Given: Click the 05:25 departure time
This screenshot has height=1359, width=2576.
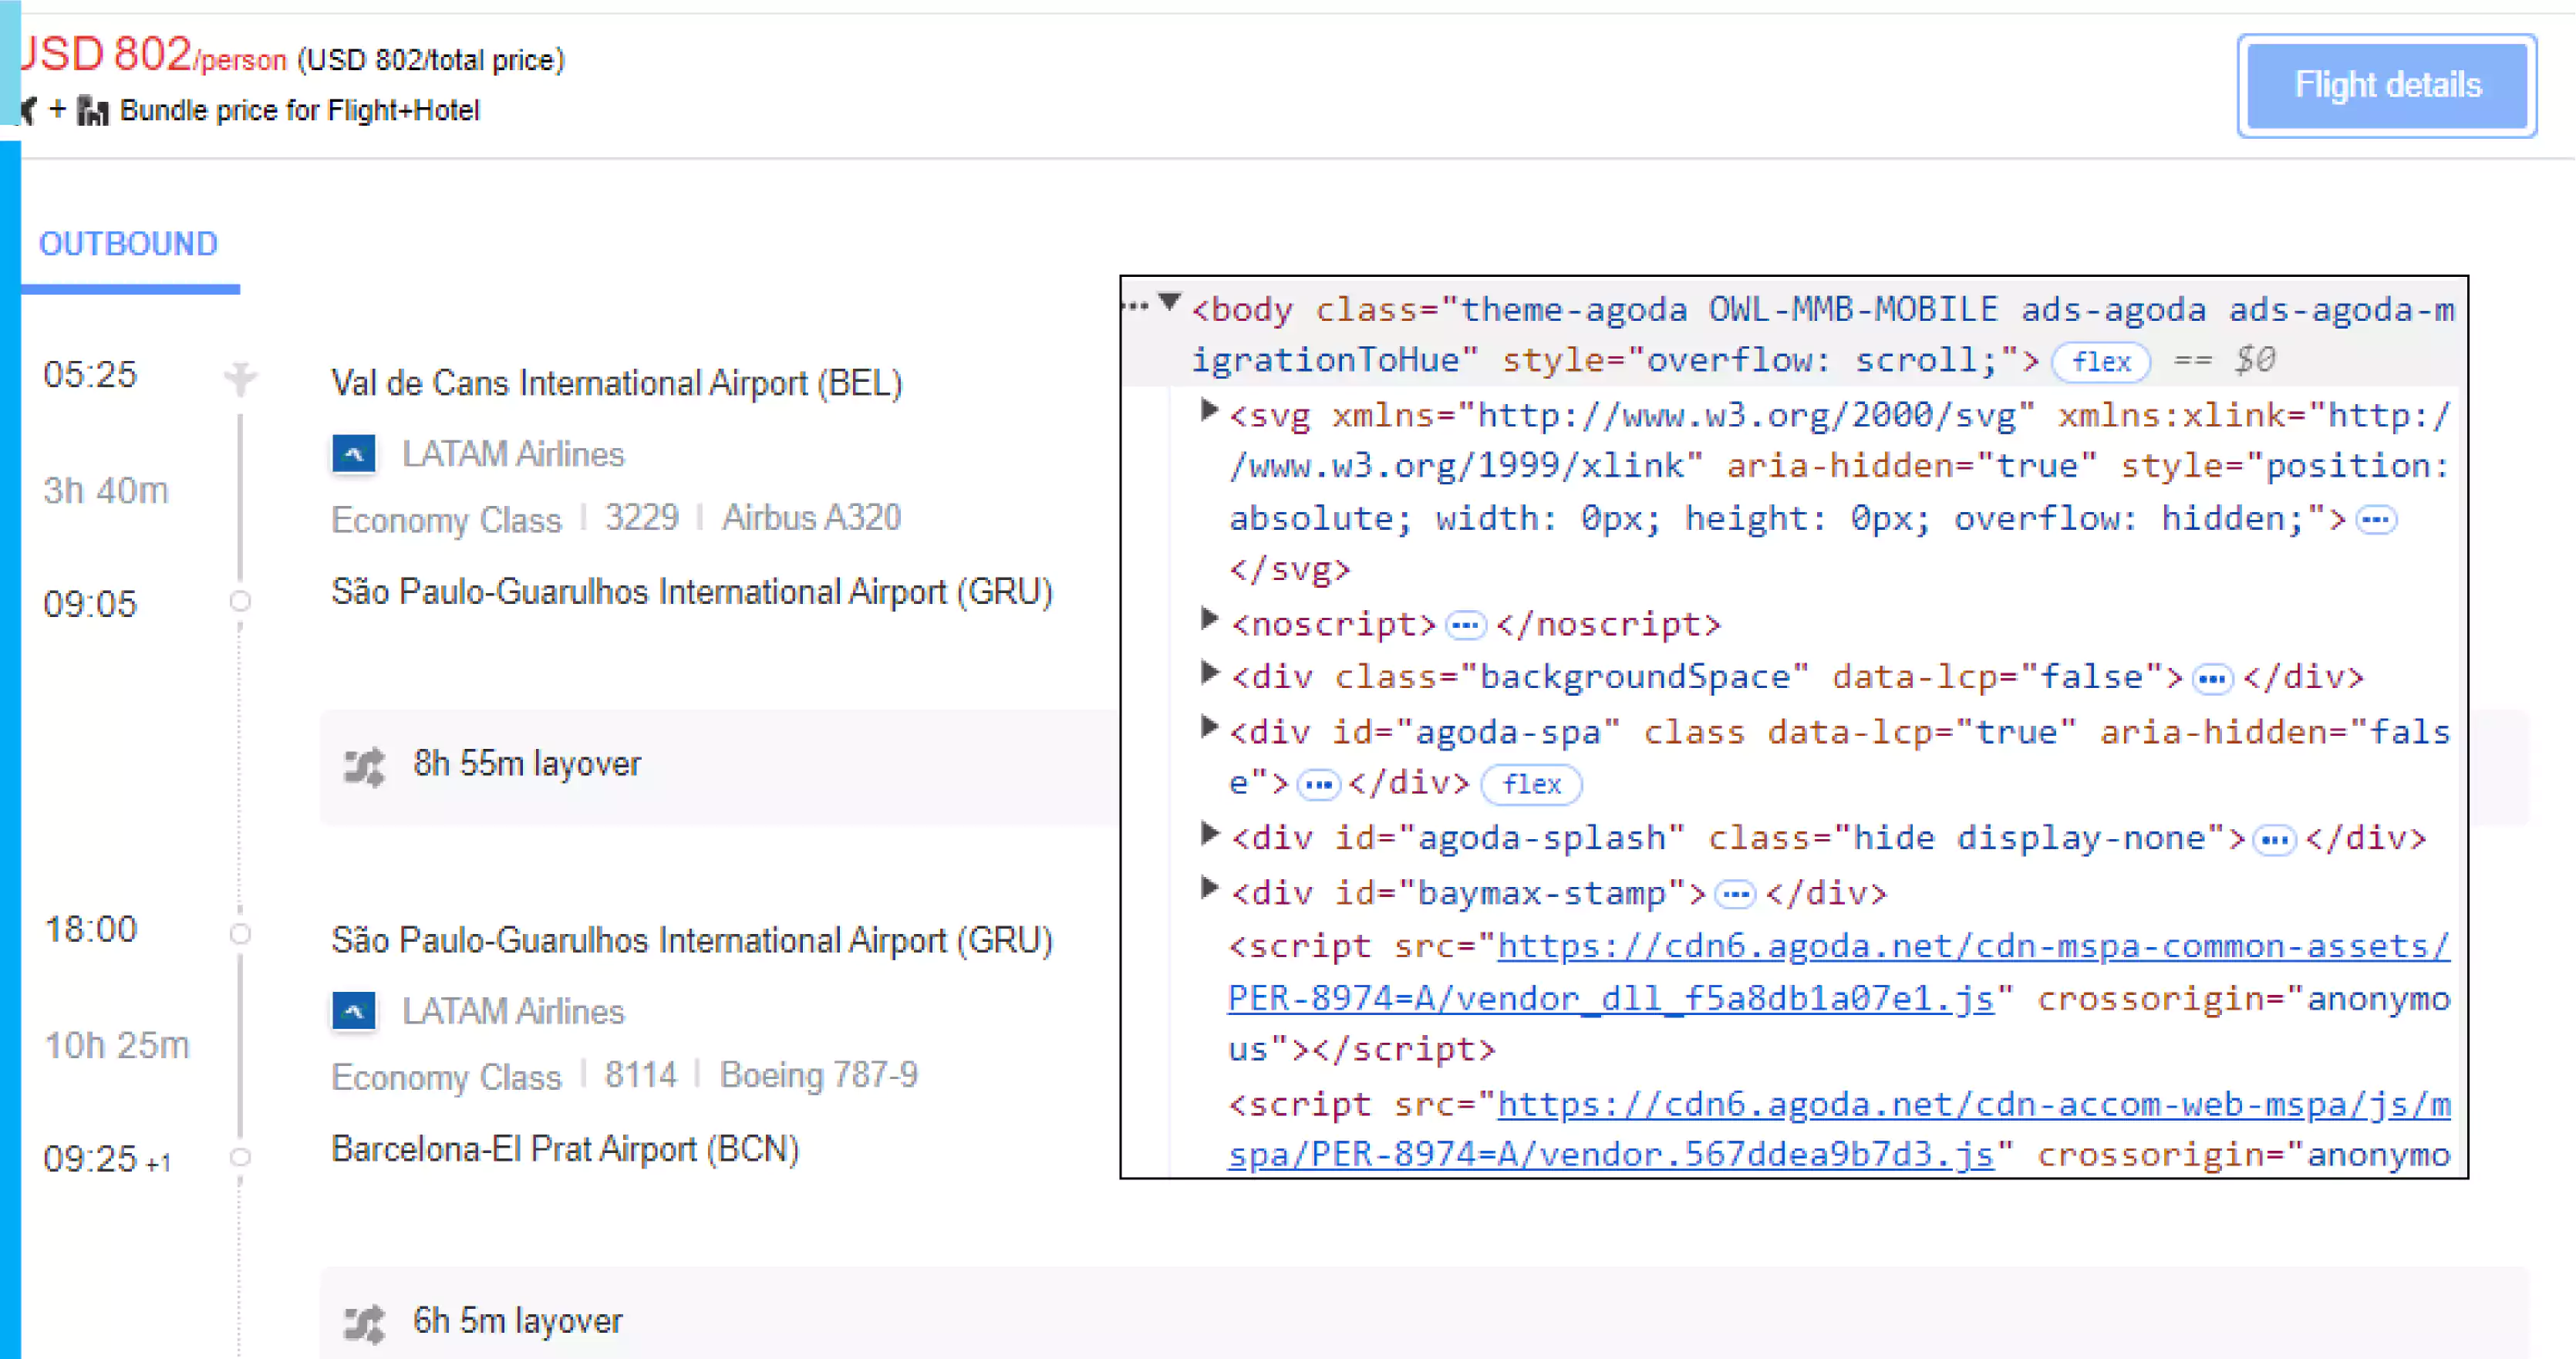Looking at the screenshot, I should point(90,375).
